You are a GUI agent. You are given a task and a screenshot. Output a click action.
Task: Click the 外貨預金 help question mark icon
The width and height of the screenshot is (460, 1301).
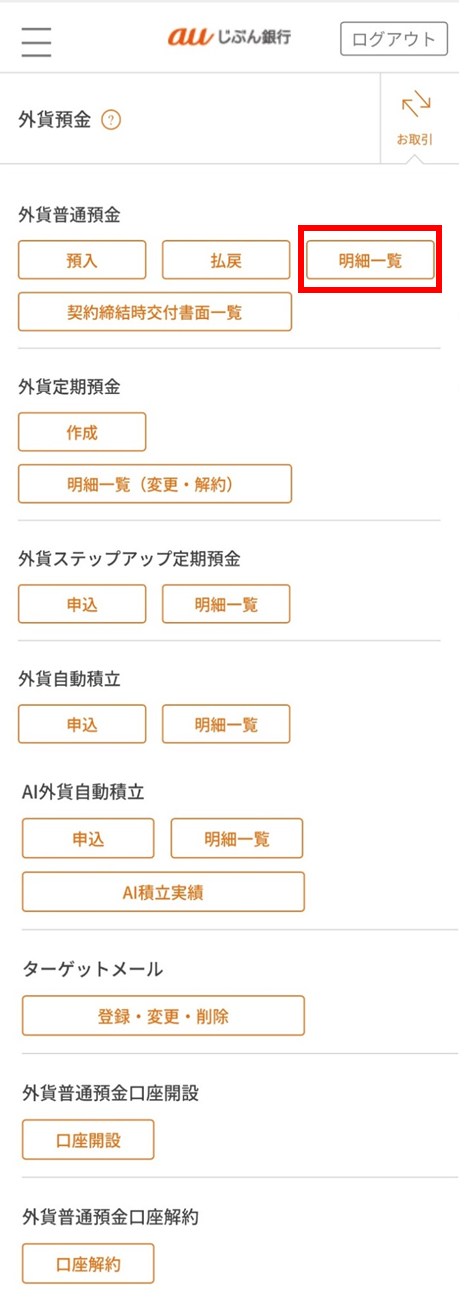(x=111, y=121)
